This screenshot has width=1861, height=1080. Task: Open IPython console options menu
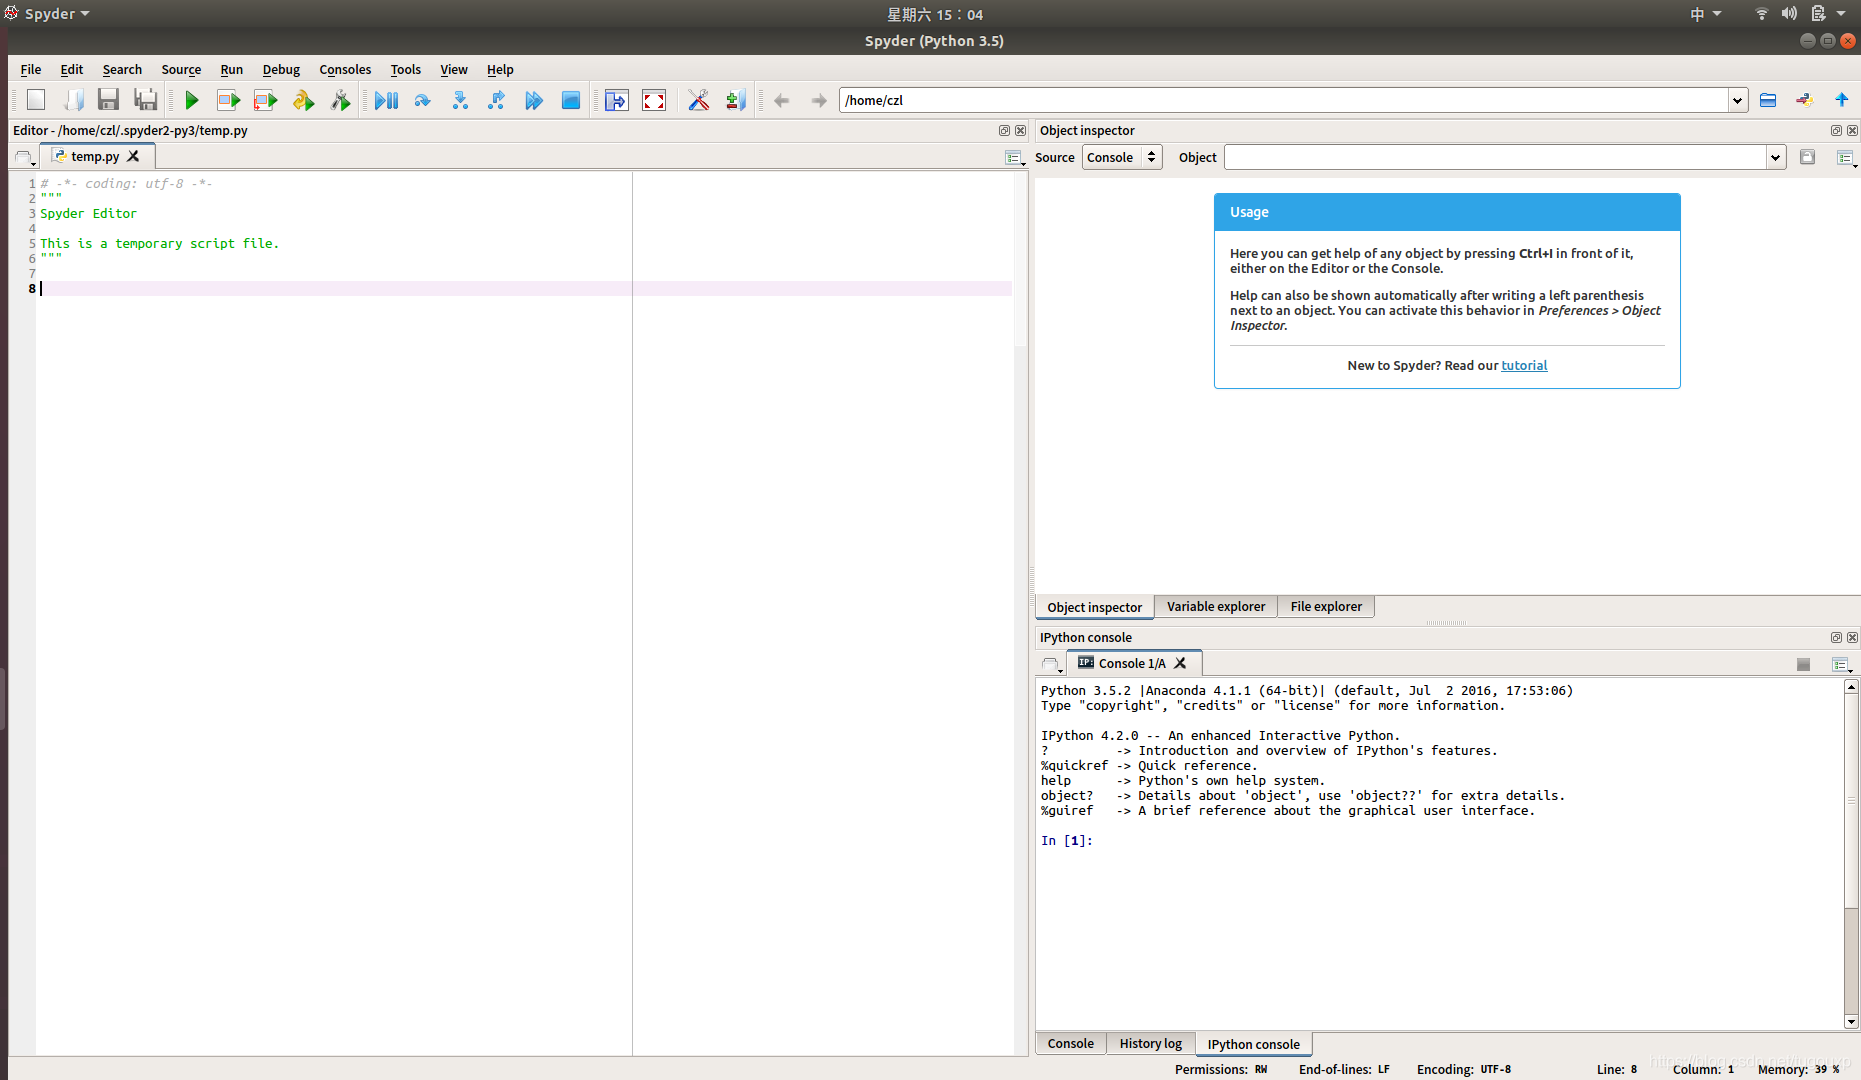[x=1842, y=665]
